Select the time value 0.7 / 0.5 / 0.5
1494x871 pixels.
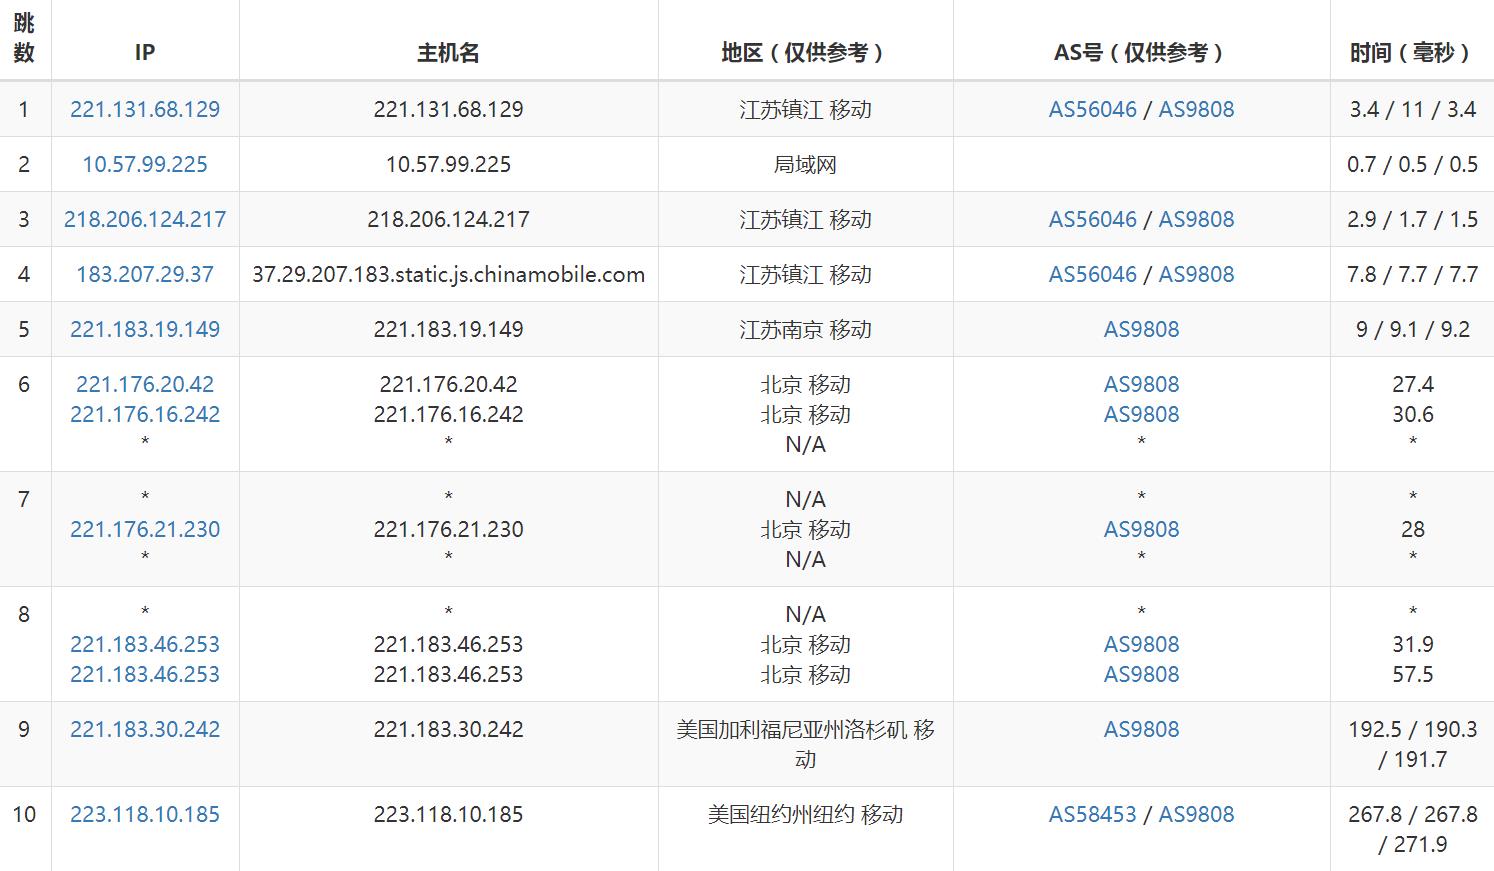tap(1412, 164)
